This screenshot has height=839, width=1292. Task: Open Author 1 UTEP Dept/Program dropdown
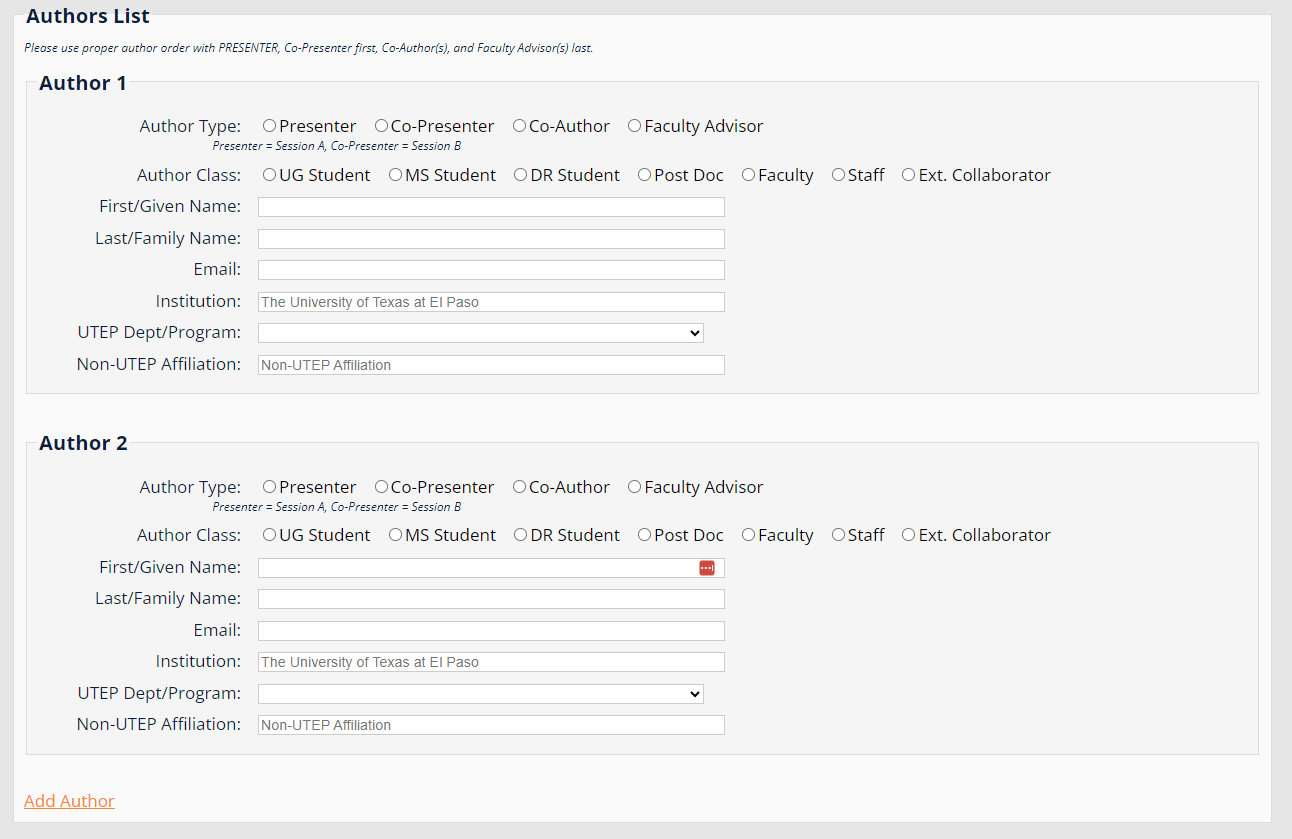point(480,333)
